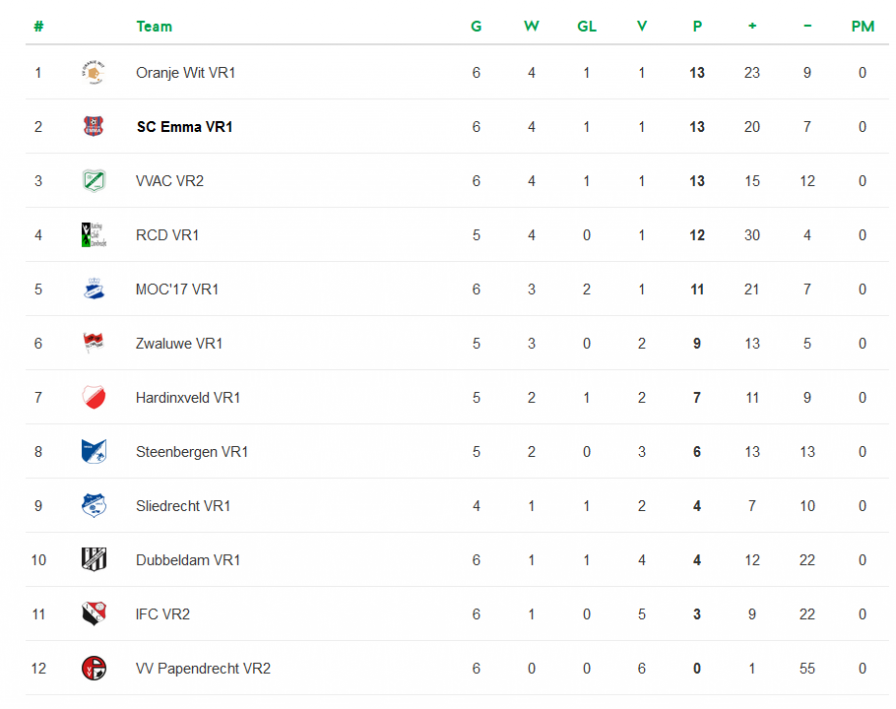
Task: Click the GL column header
Action: tap(587, 26)
